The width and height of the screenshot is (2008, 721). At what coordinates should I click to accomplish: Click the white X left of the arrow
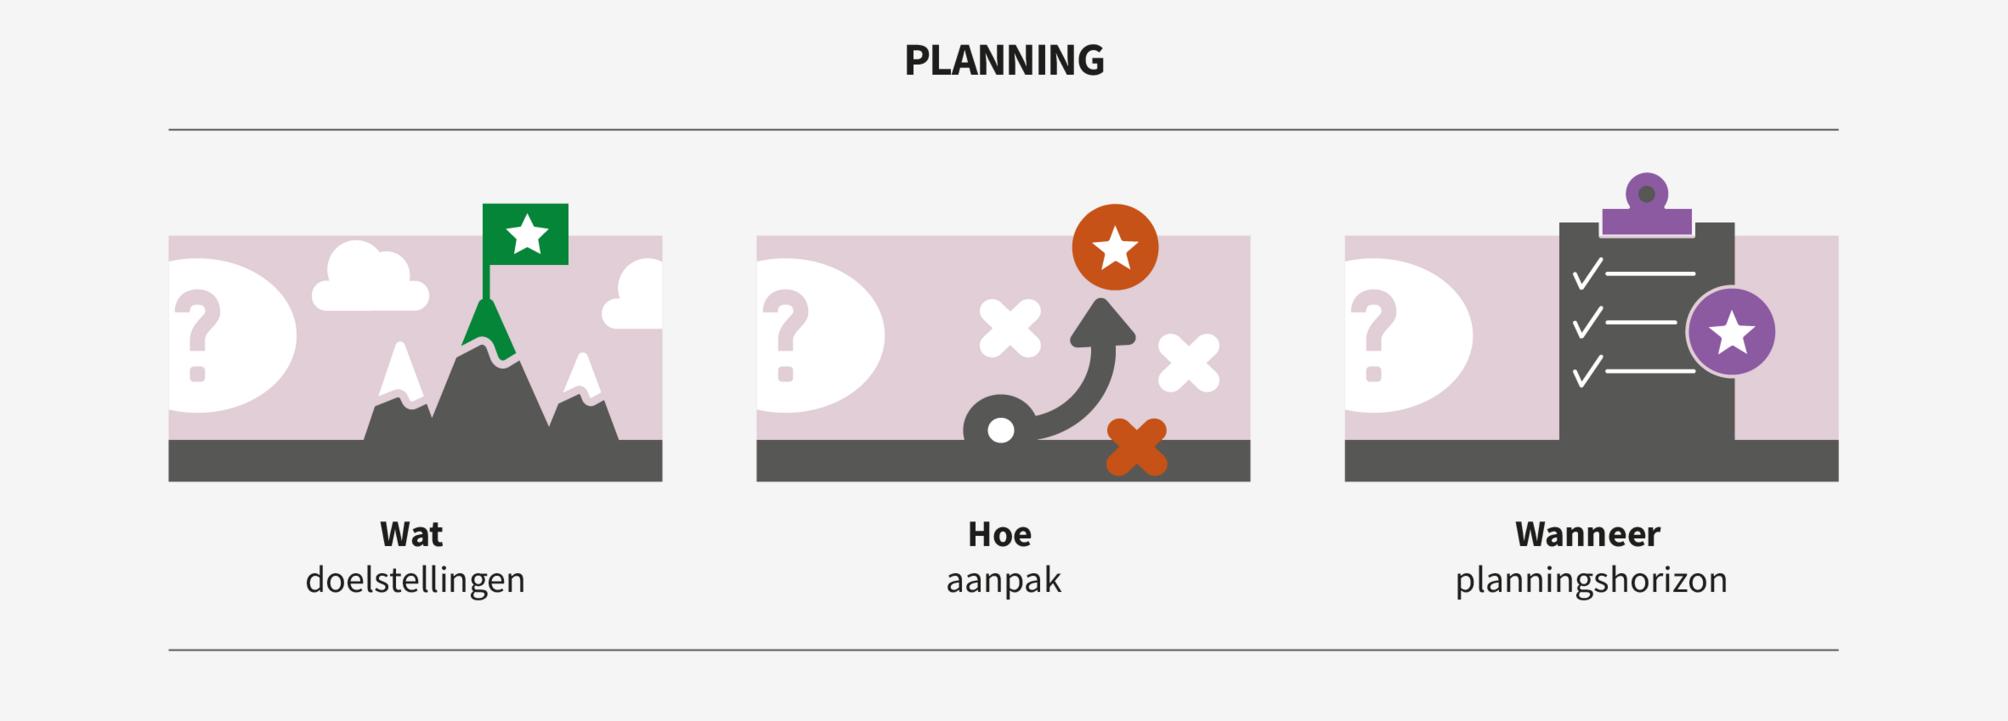(x=1009, y=328)
